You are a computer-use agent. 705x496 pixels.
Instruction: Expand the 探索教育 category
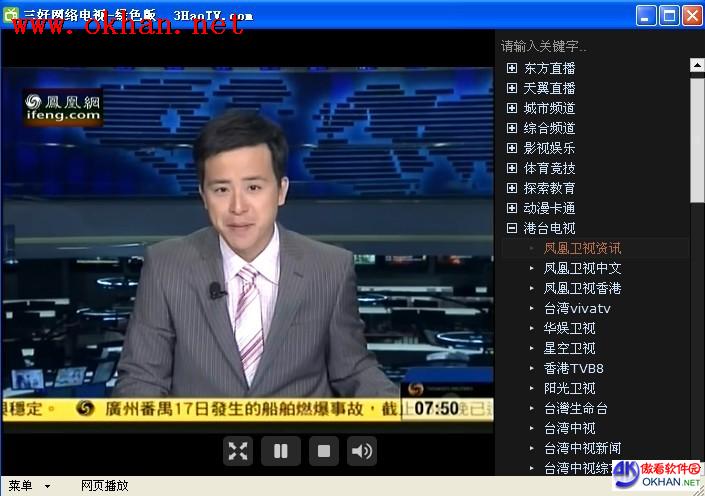(512, 188)
